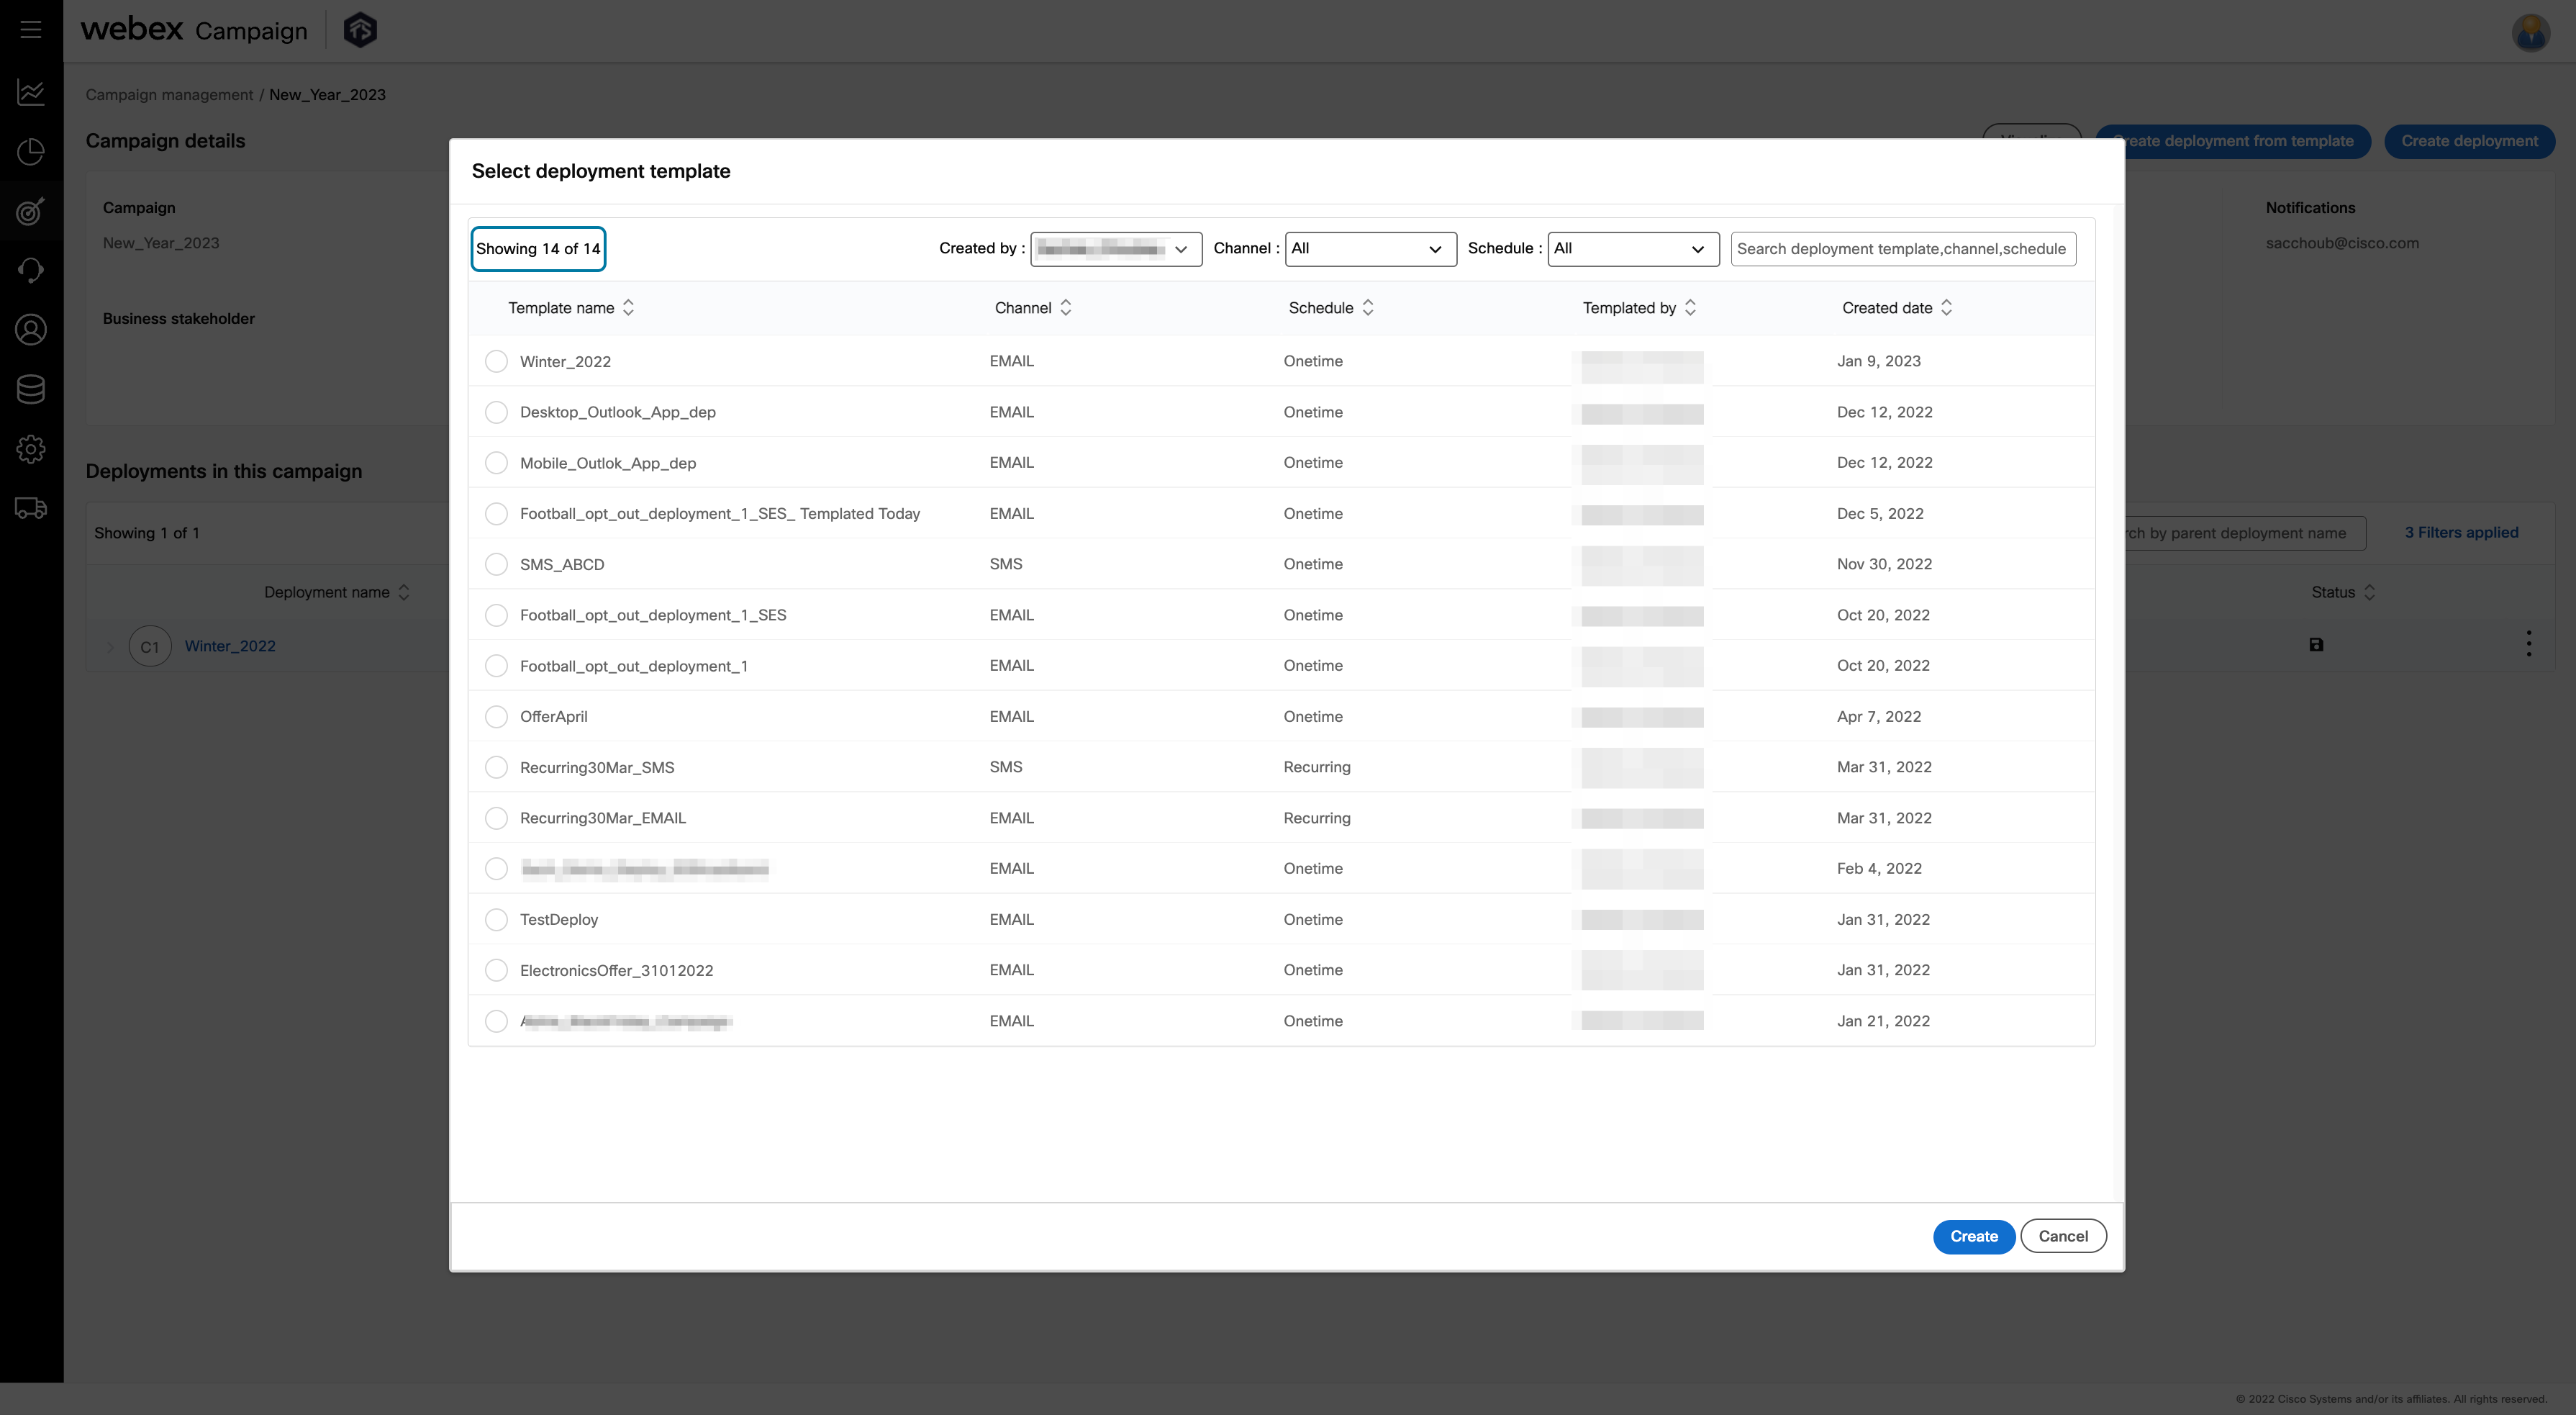Open the analytics line chart sidebar icon

point(31,93)
